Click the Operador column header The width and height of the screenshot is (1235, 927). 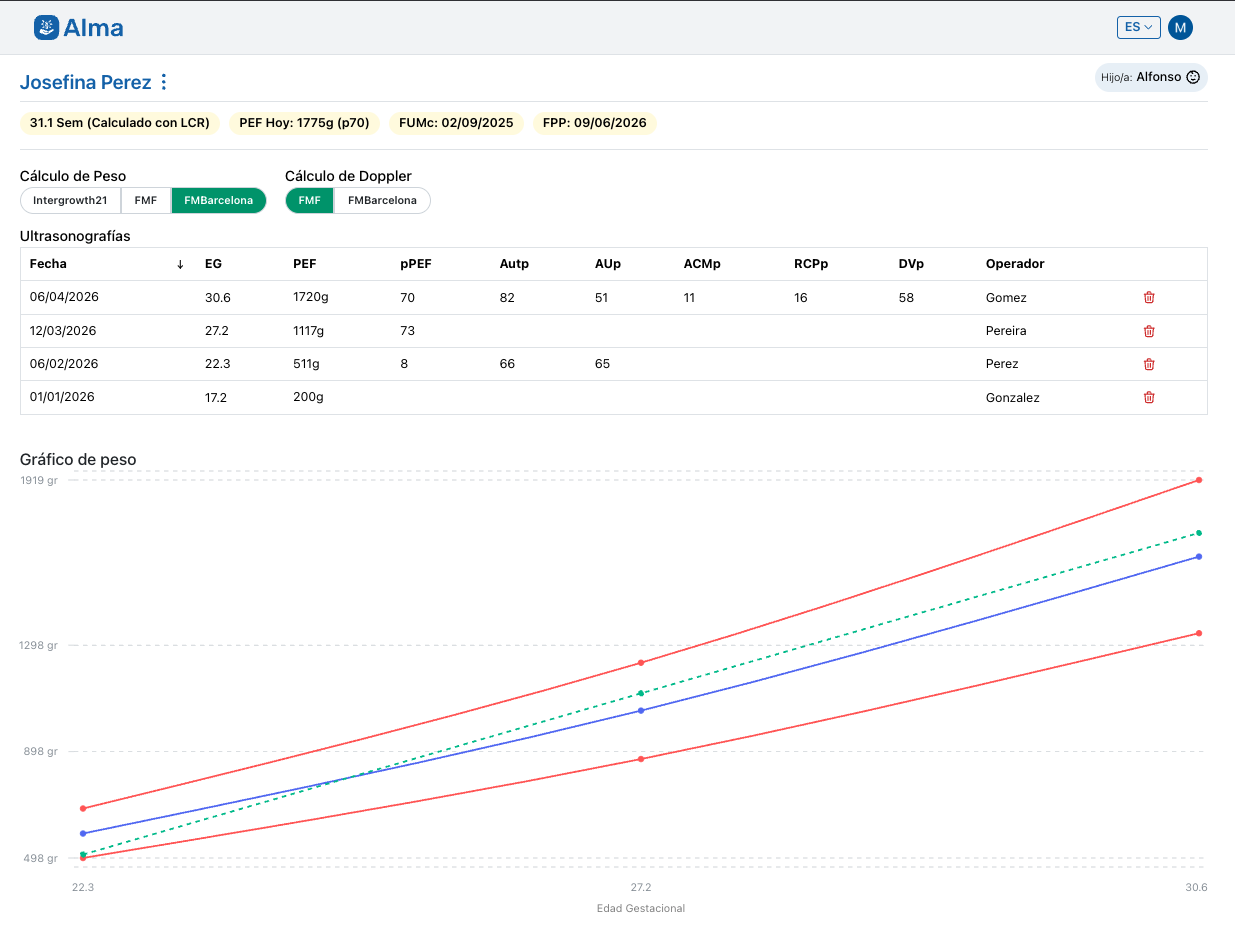point(1014,264)
